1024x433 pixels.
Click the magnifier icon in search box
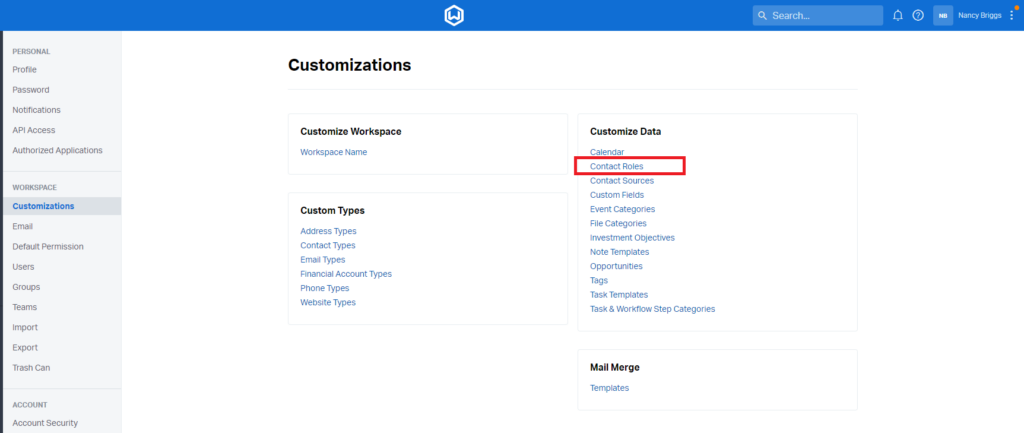point(763,16)
